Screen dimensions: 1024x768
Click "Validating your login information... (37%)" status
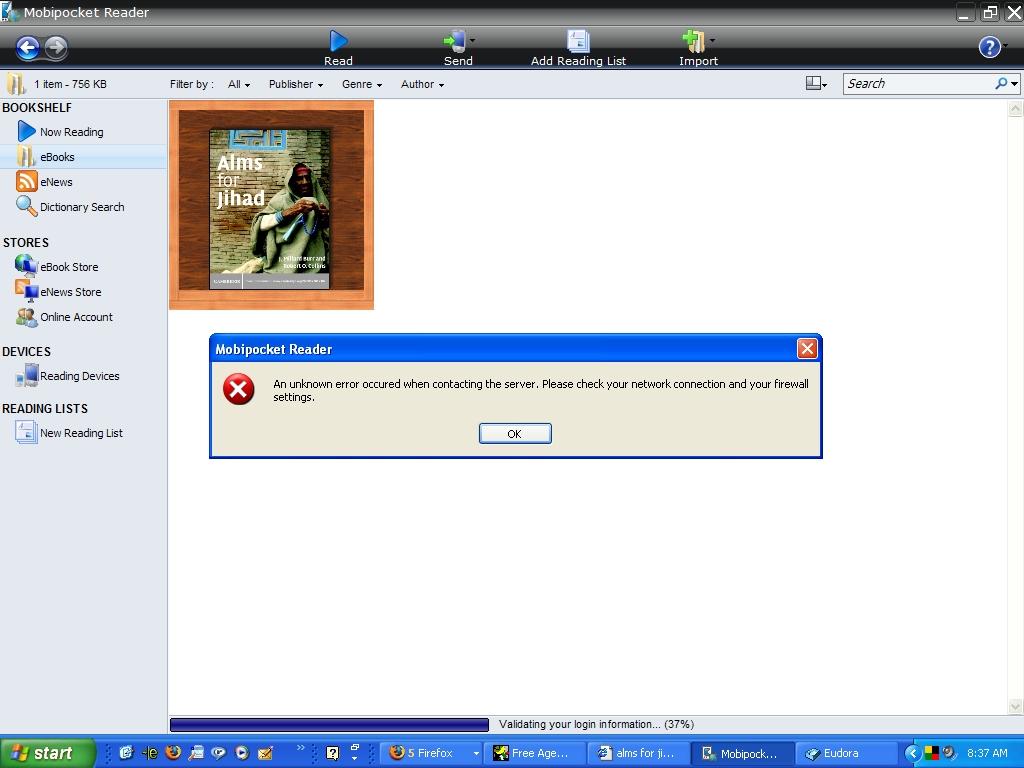pos(596,724)
